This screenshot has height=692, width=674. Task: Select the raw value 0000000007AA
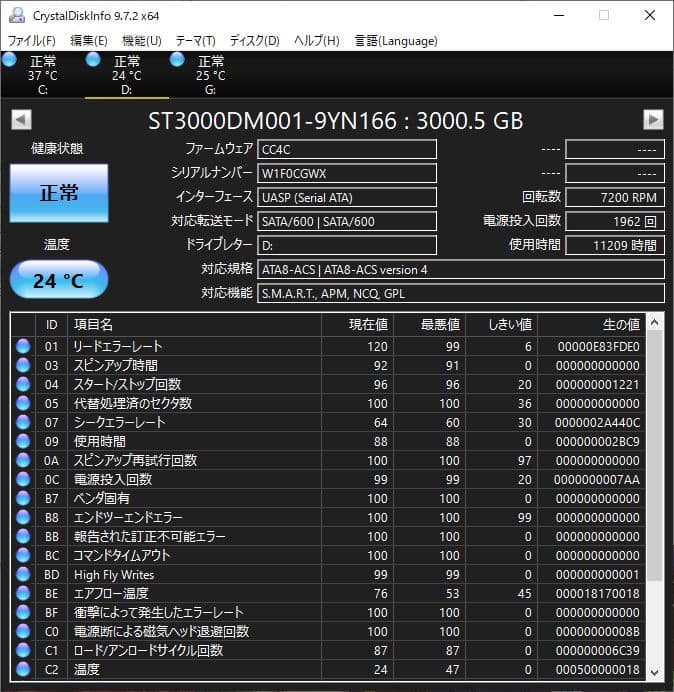coord(596,479)
